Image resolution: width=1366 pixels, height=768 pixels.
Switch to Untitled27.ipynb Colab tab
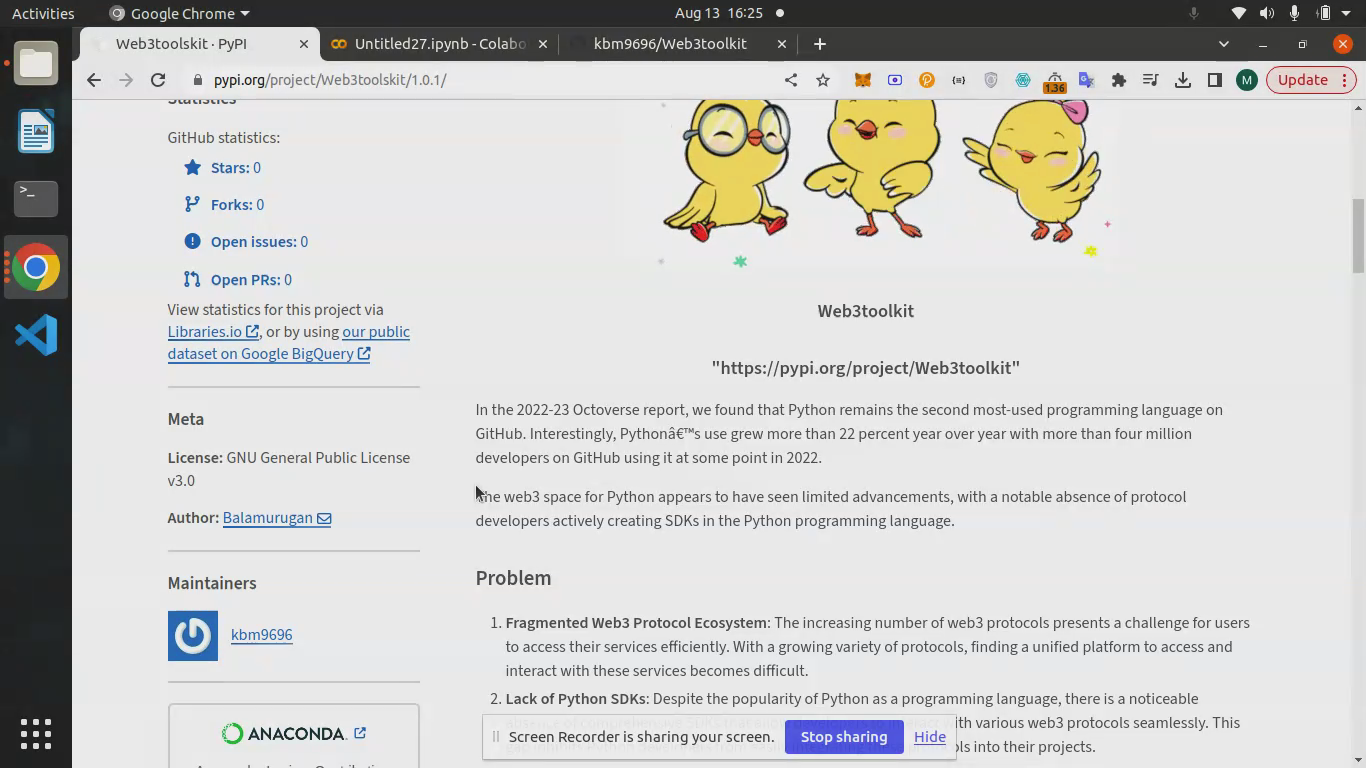[440, 44]
